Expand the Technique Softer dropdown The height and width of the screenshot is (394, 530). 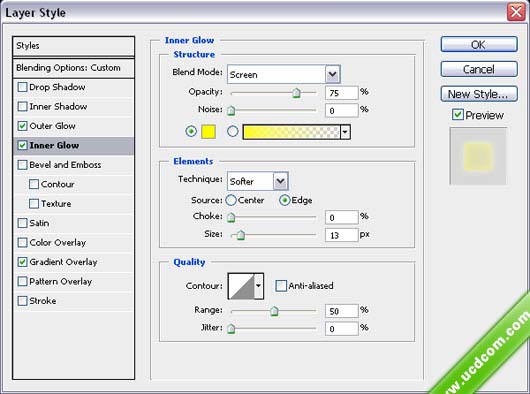258,181
